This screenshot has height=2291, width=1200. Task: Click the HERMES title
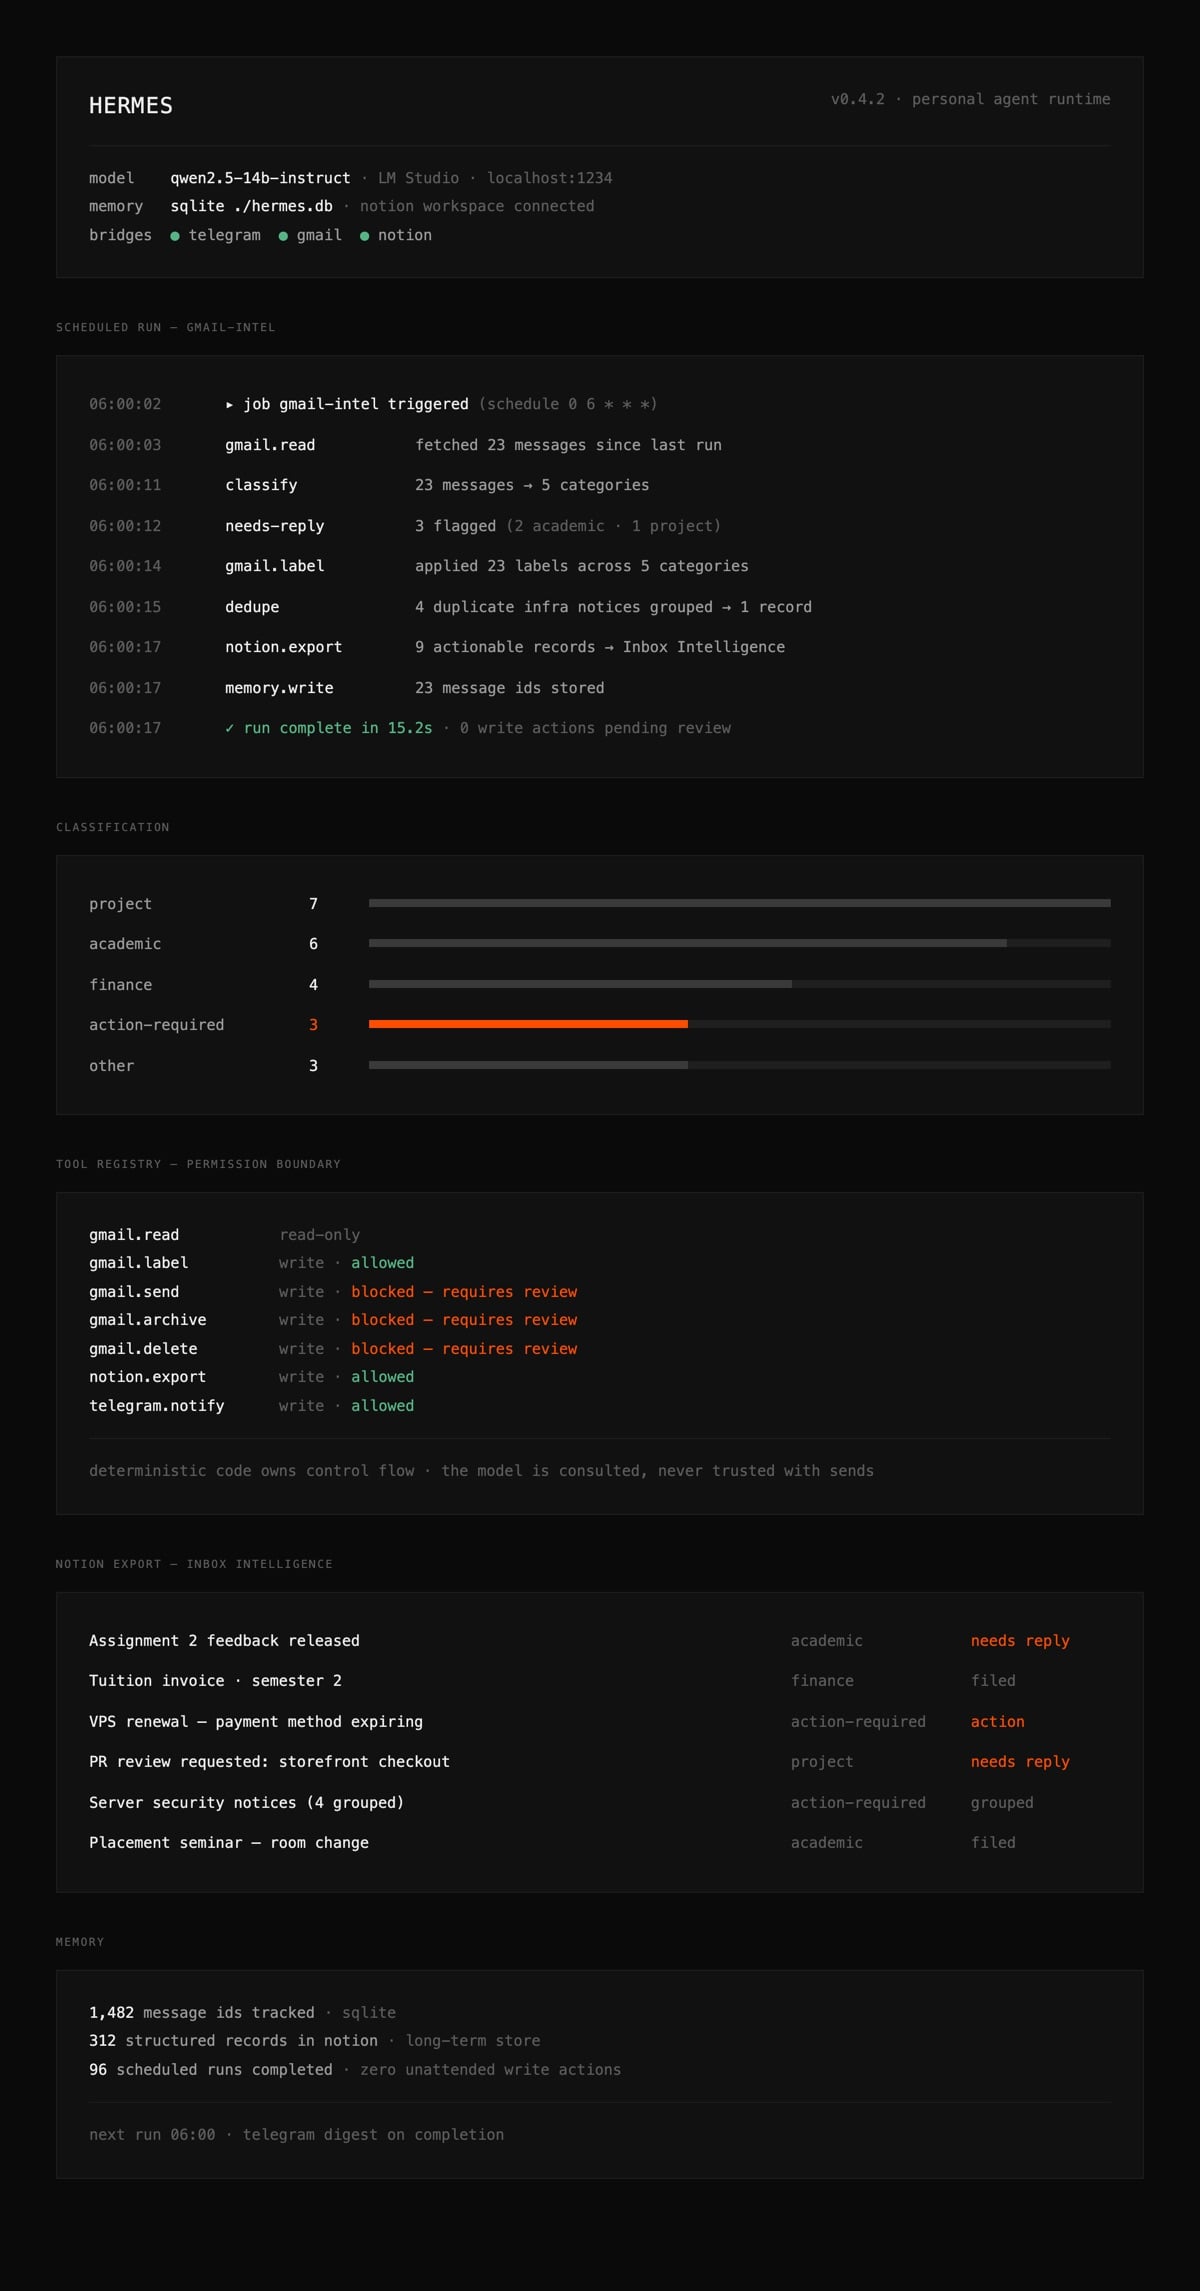click(131, 106)
